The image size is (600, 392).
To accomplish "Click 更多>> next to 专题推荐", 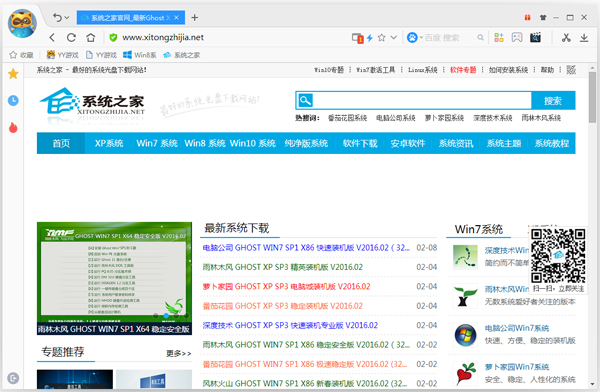I will pyautogui.click(x=178, y=353).
